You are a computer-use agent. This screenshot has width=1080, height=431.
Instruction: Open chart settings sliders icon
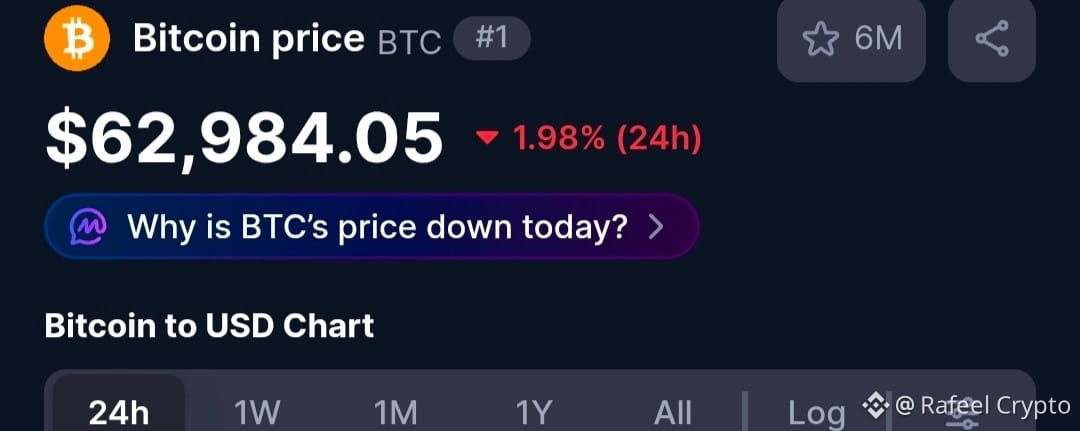pos(962,413)
